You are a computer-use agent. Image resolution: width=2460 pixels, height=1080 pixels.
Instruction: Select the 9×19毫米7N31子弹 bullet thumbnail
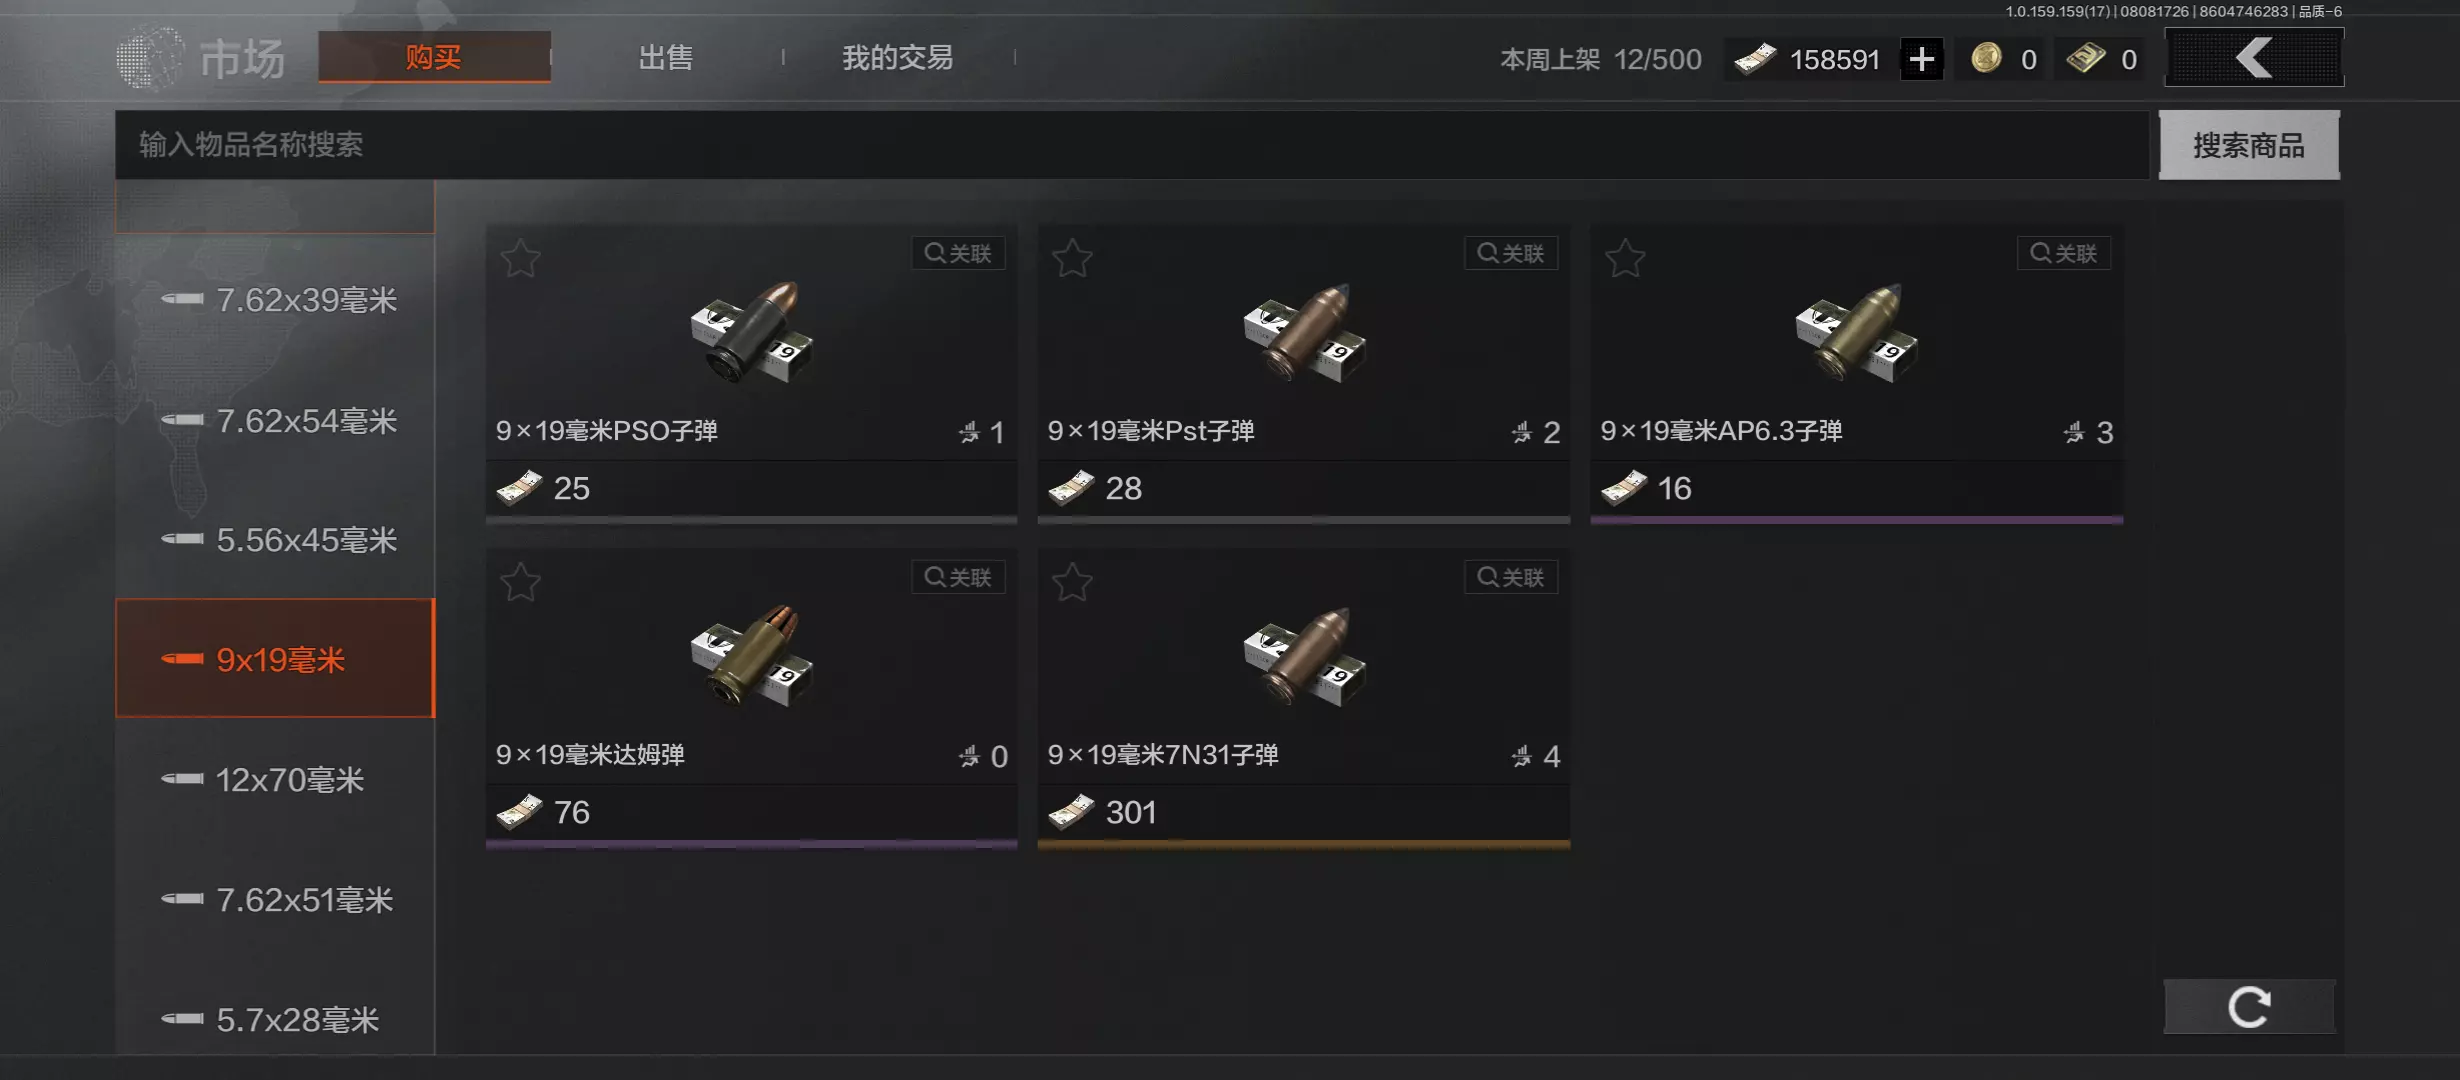pyautogui.click(x=1304, y=657)
